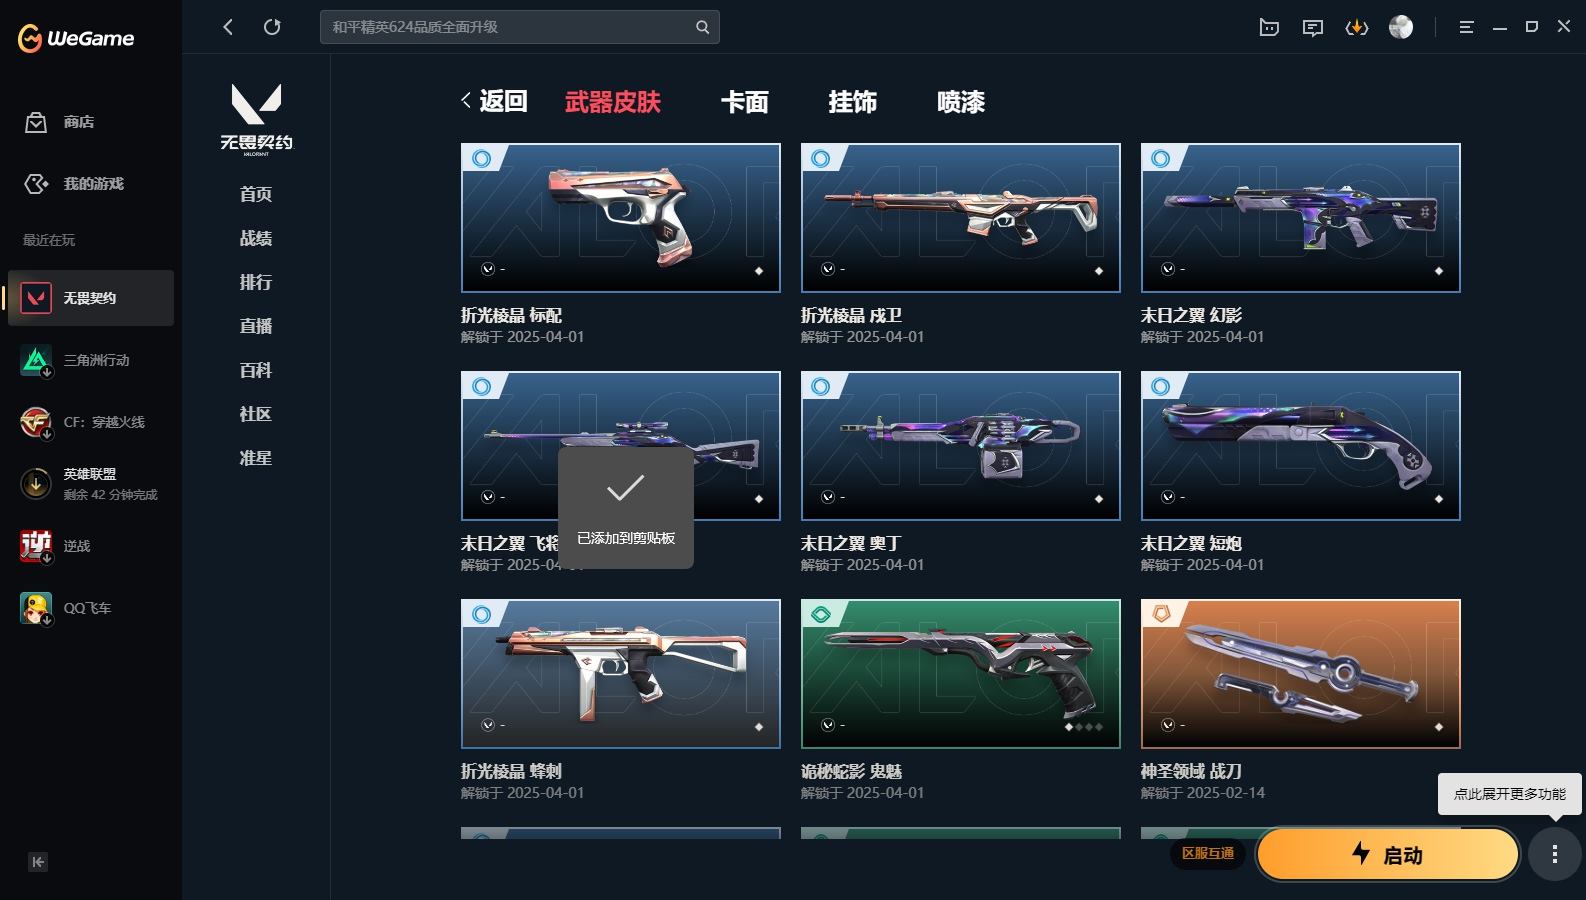Viewport: 1586px width, 900px height.
Task: Go back with the top arrow icon
Action: [x=228, y=27]
